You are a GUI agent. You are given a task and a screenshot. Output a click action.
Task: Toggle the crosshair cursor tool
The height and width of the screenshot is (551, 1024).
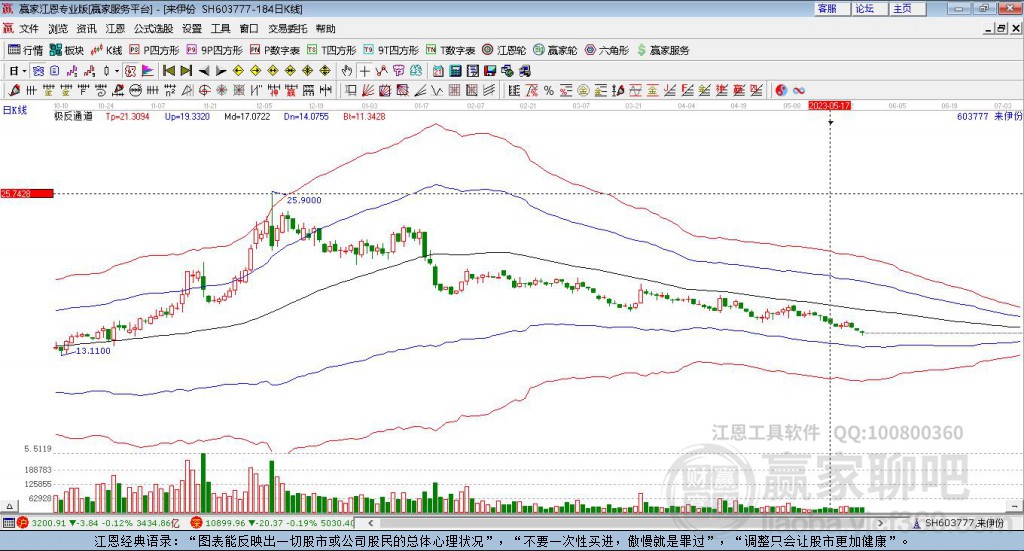(364, 71)
